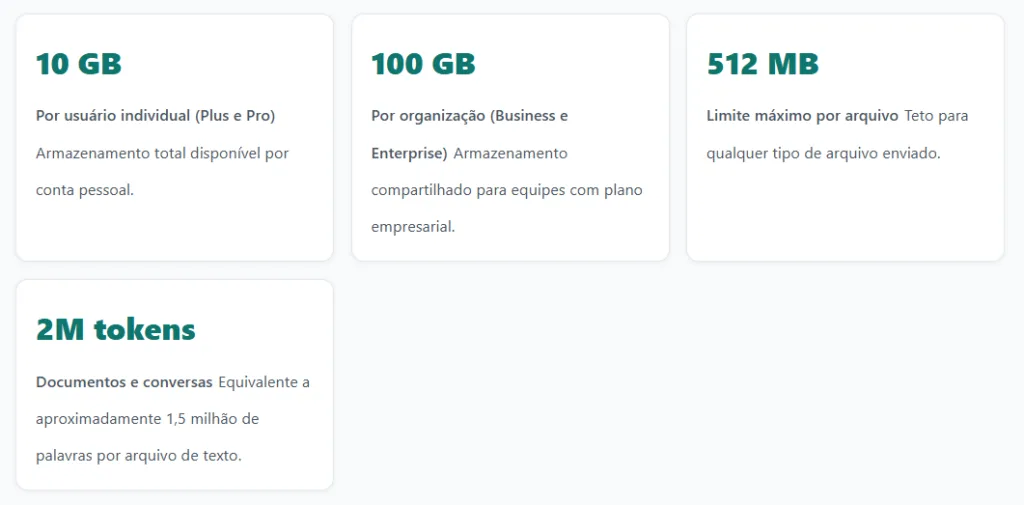Click the "10 GB" heading
This screenshot has width=1024, height=505.
click(x=78, y=65)
